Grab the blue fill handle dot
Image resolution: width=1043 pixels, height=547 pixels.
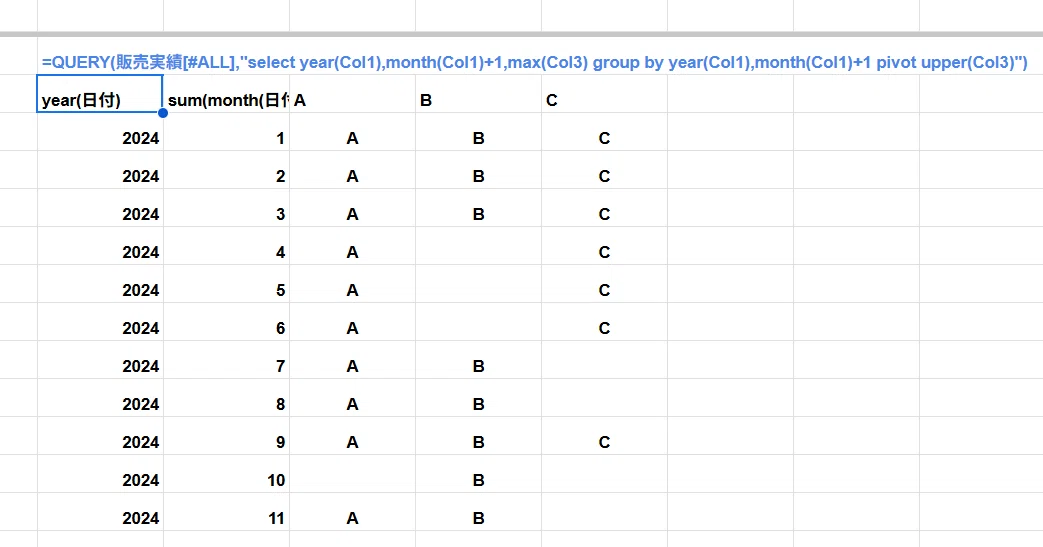(x=163, y=113)
